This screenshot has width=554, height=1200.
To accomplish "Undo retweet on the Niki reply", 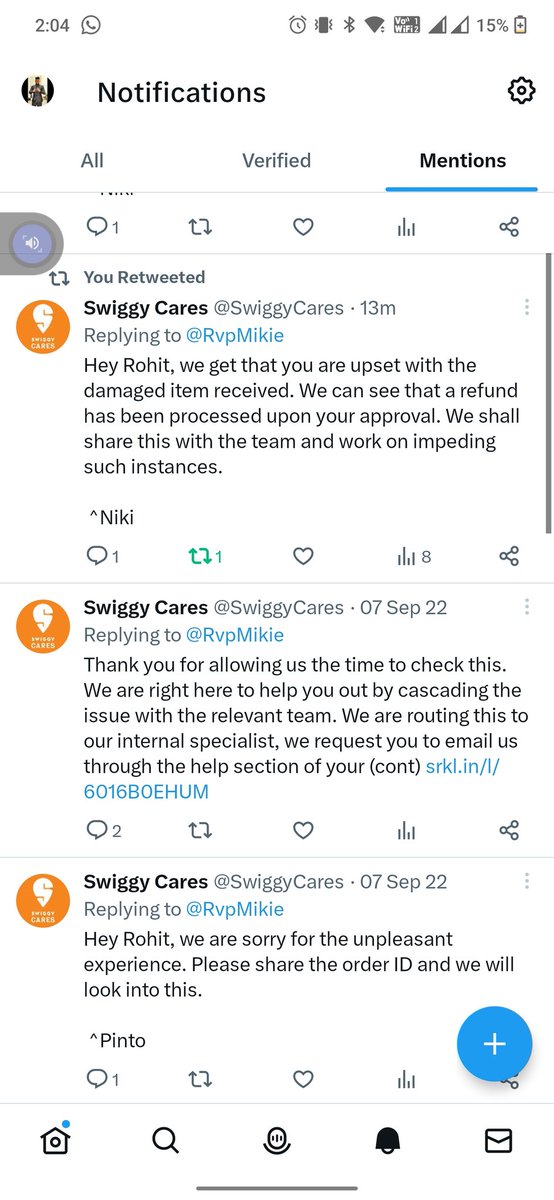I will coord(205,556).
